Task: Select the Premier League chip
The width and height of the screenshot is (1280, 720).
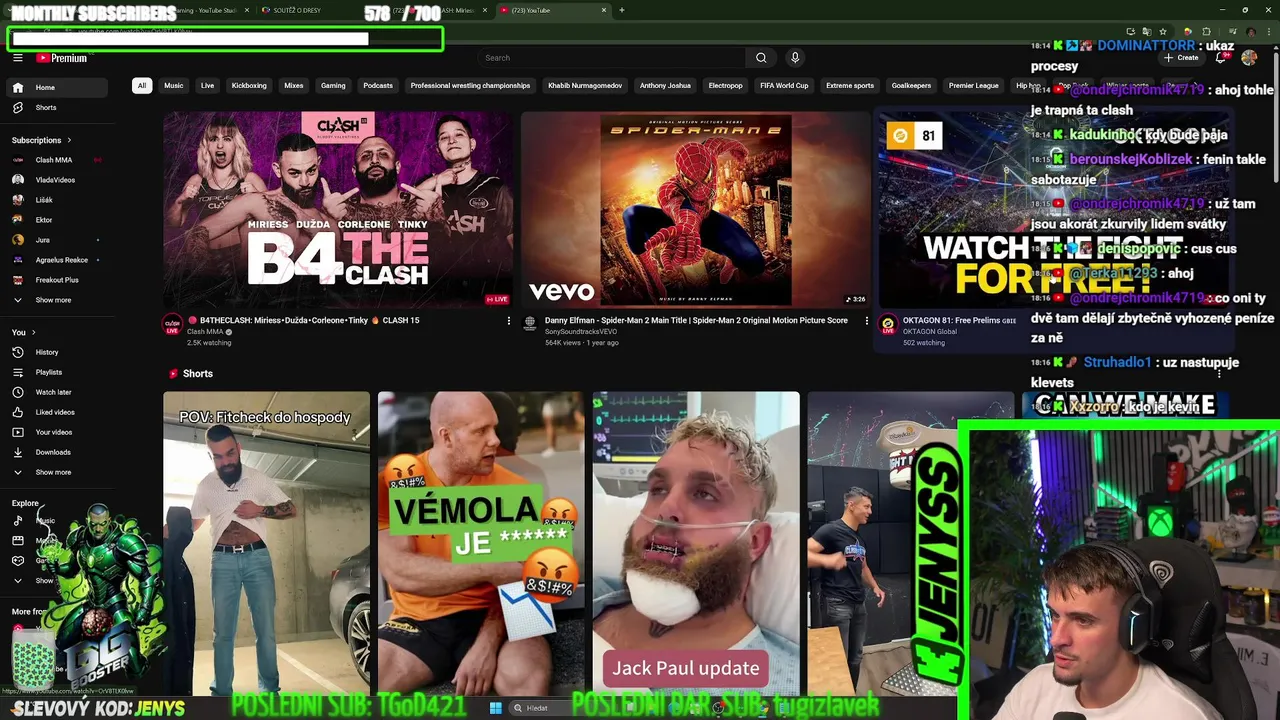Action: point(974,86)
